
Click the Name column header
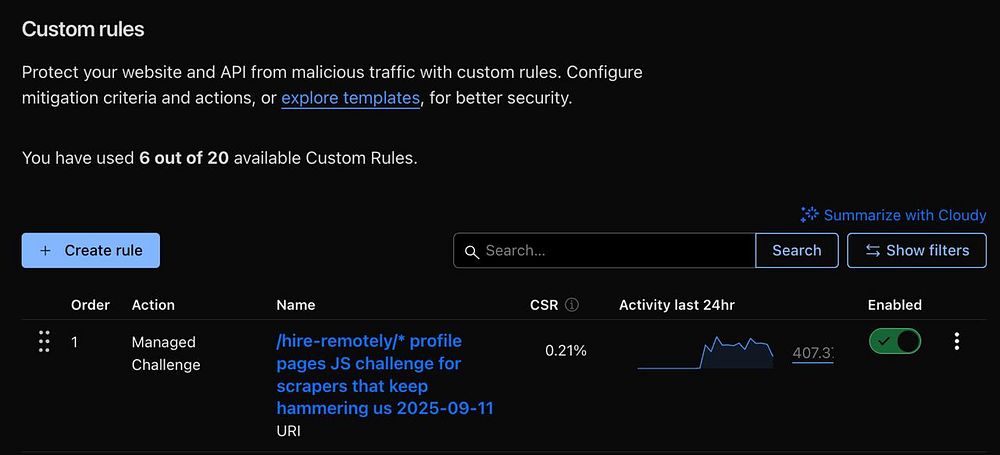pyautogui.click(x=295, y=305)
